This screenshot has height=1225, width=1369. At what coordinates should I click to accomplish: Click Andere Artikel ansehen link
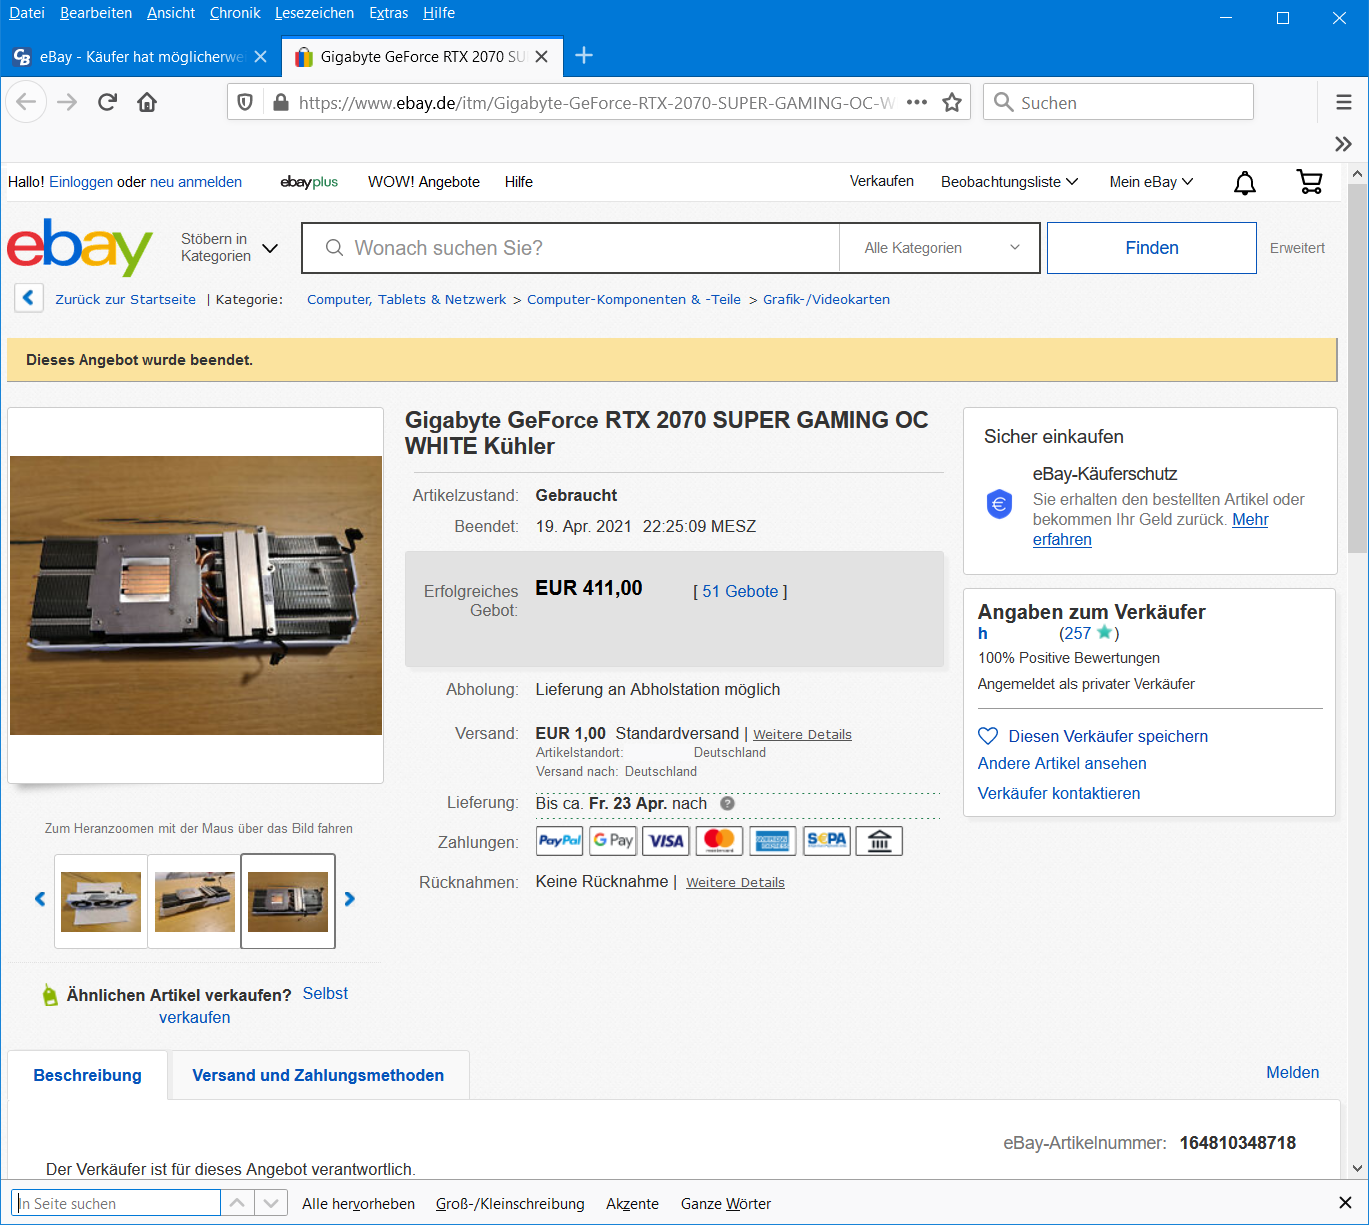click(1062, 763)
